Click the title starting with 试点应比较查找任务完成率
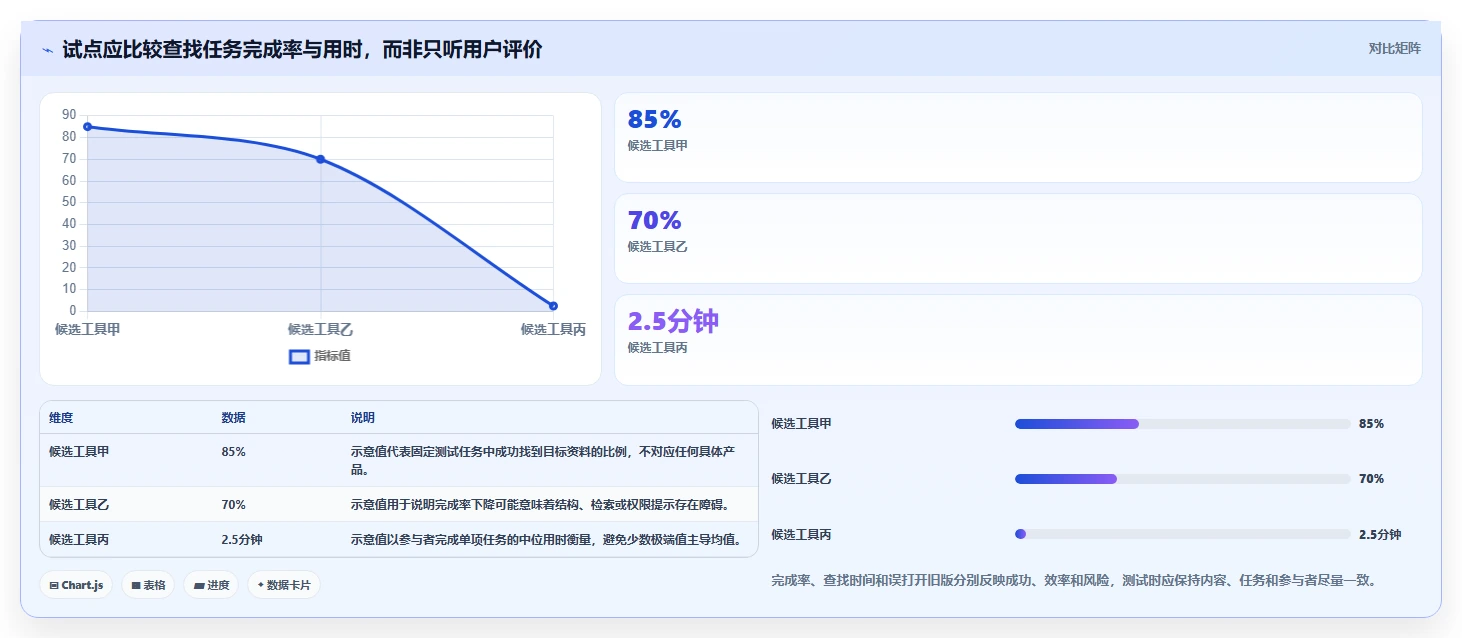 coord(302,49)
